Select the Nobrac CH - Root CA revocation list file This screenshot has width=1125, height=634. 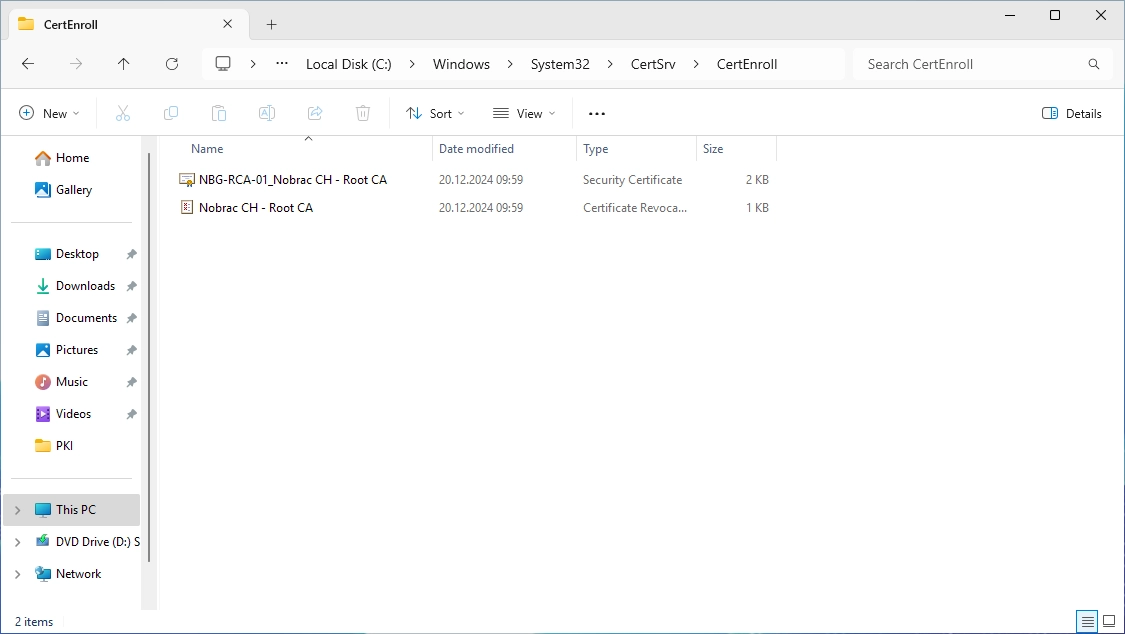pos(255,208)
